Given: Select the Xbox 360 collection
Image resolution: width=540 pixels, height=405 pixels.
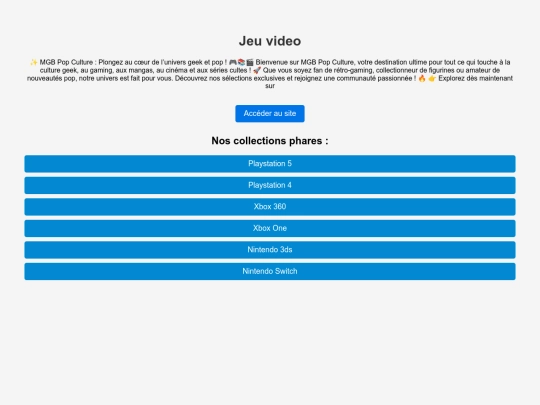Looking at the screenshot, I should [270, 207].
